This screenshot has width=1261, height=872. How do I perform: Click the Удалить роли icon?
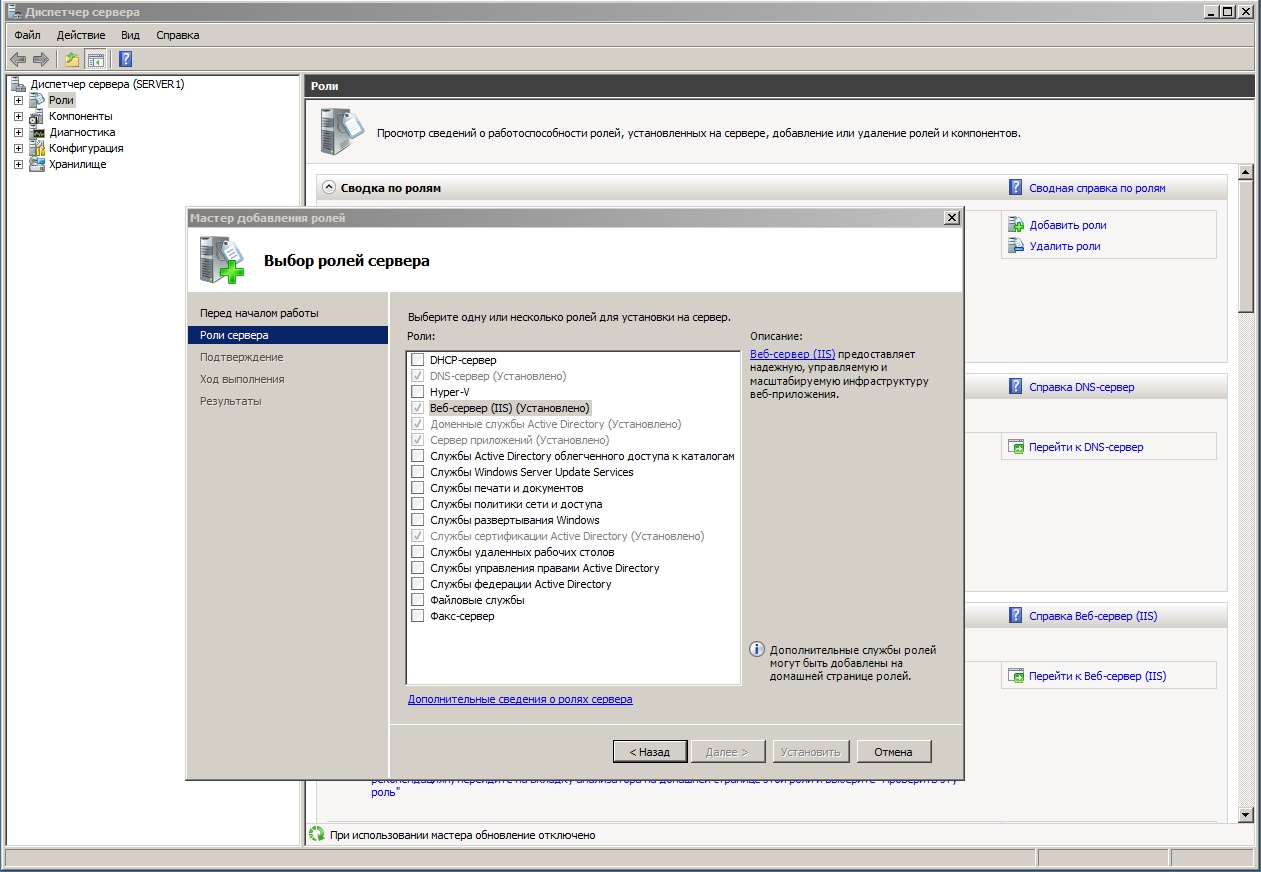(x=1016, y=246)
